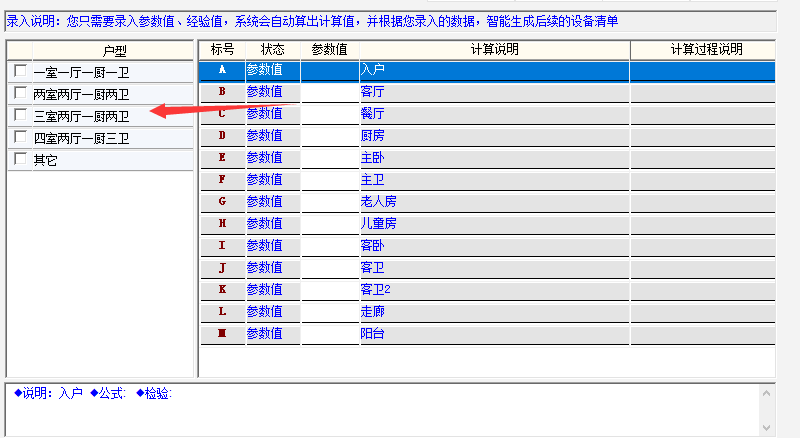Check the 一室一厅一厨一卫 checkbox

click(20, 70)
